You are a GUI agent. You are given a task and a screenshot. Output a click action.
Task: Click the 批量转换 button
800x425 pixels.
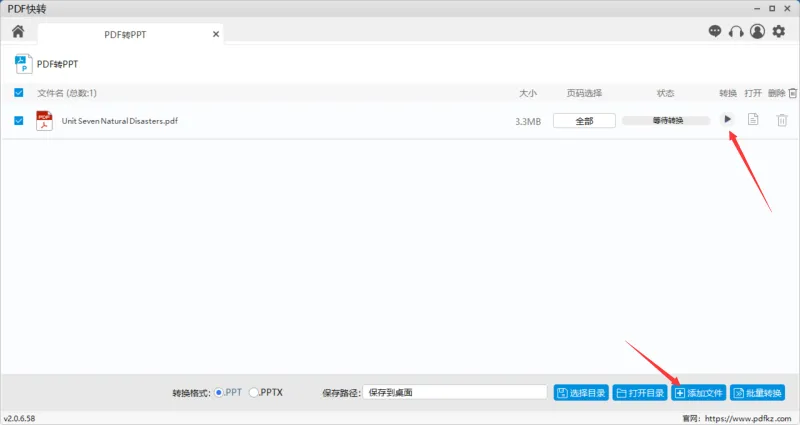click(x=758, y=393)
